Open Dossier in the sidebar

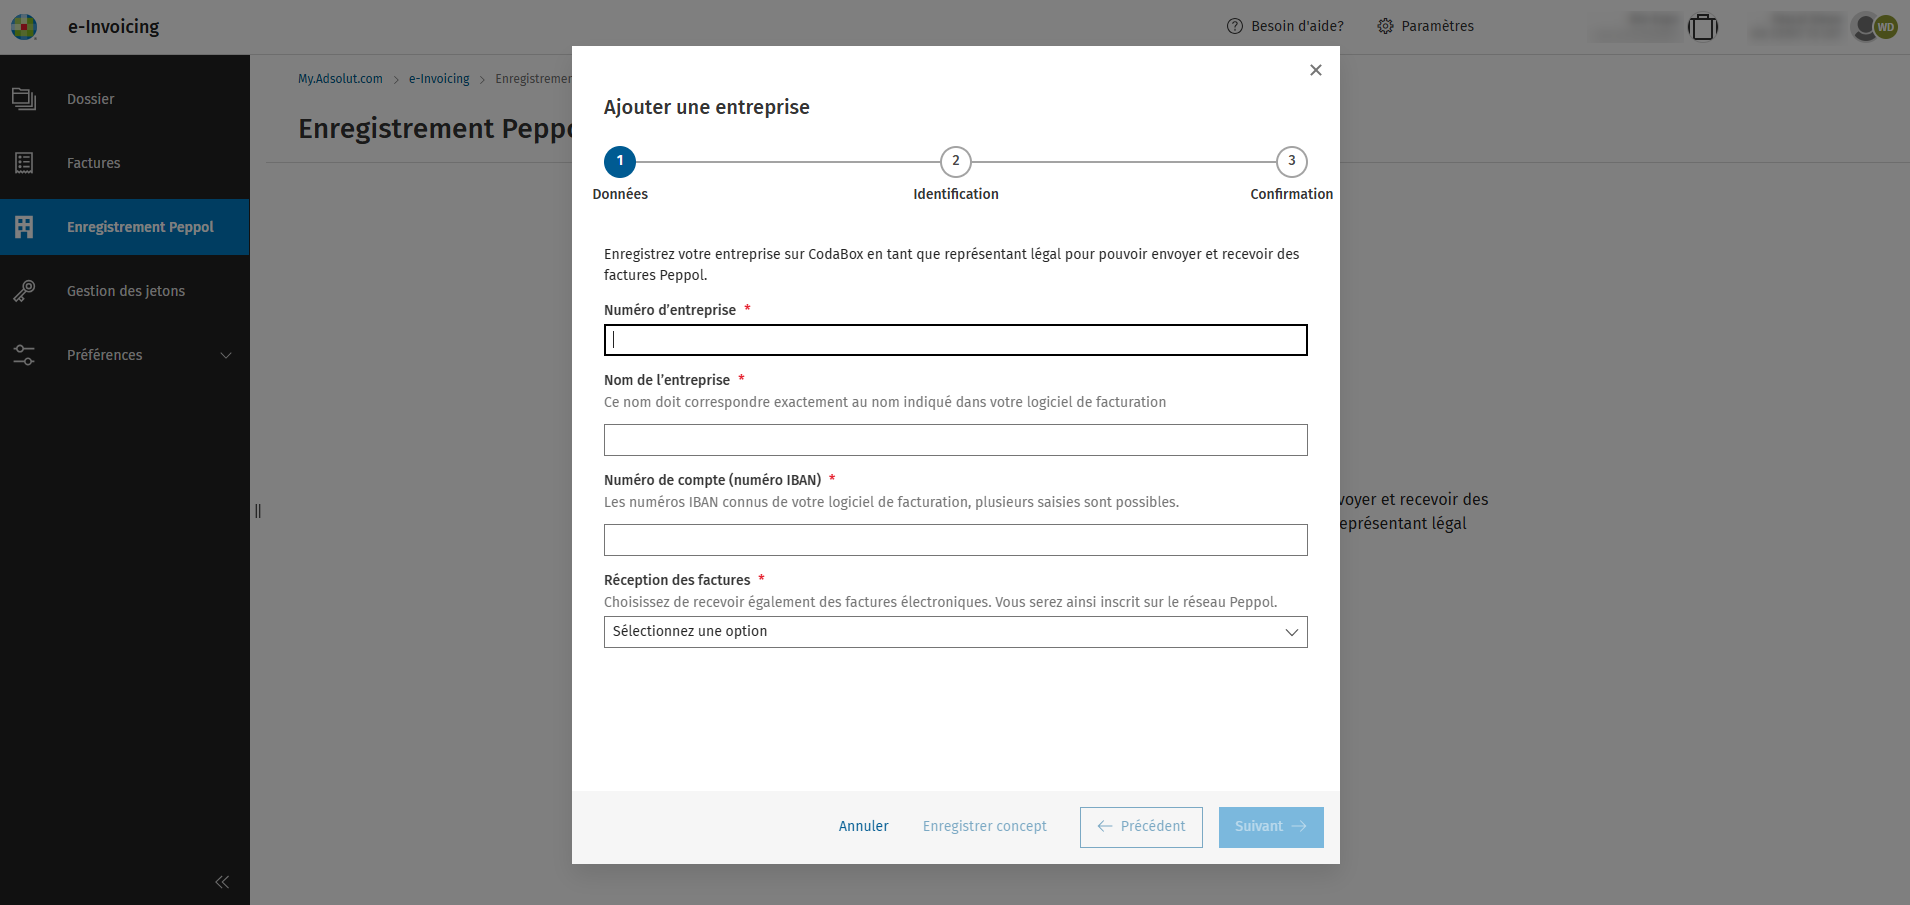pos(125,99)
